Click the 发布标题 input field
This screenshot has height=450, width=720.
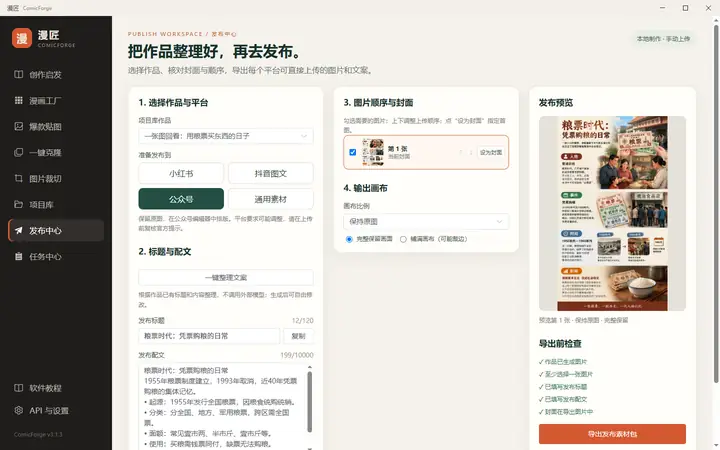[x=209, y=336]
